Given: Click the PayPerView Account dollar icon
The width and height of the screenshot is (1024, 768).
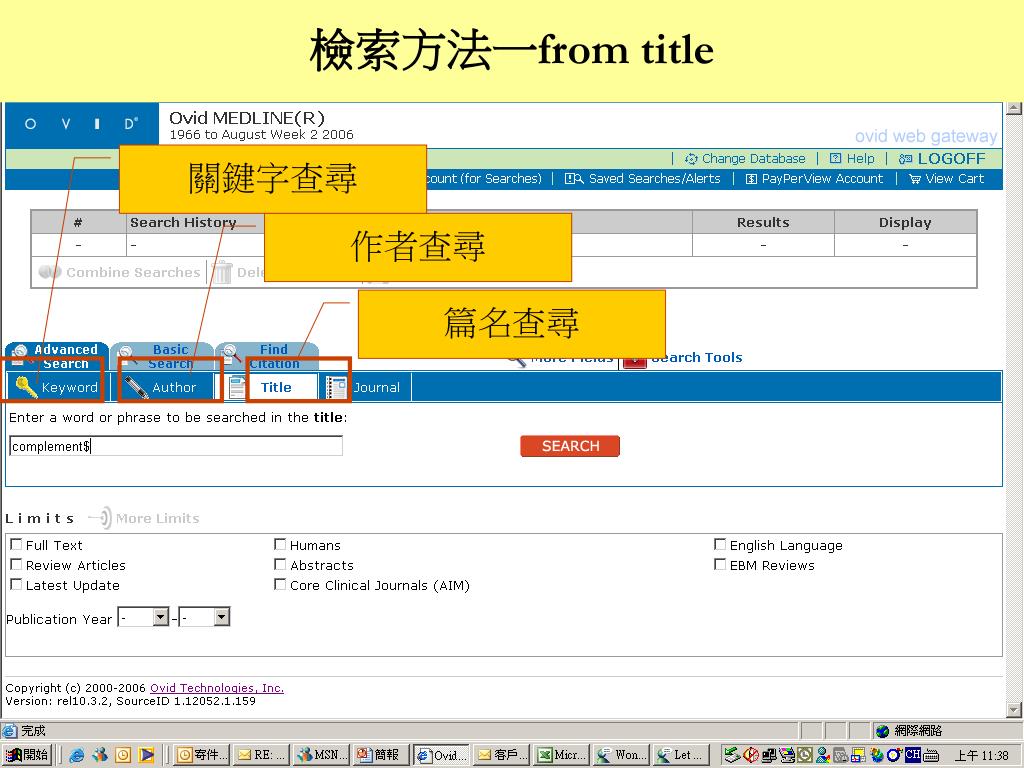Looking at the screenshot, I should (x=751, y=179).
